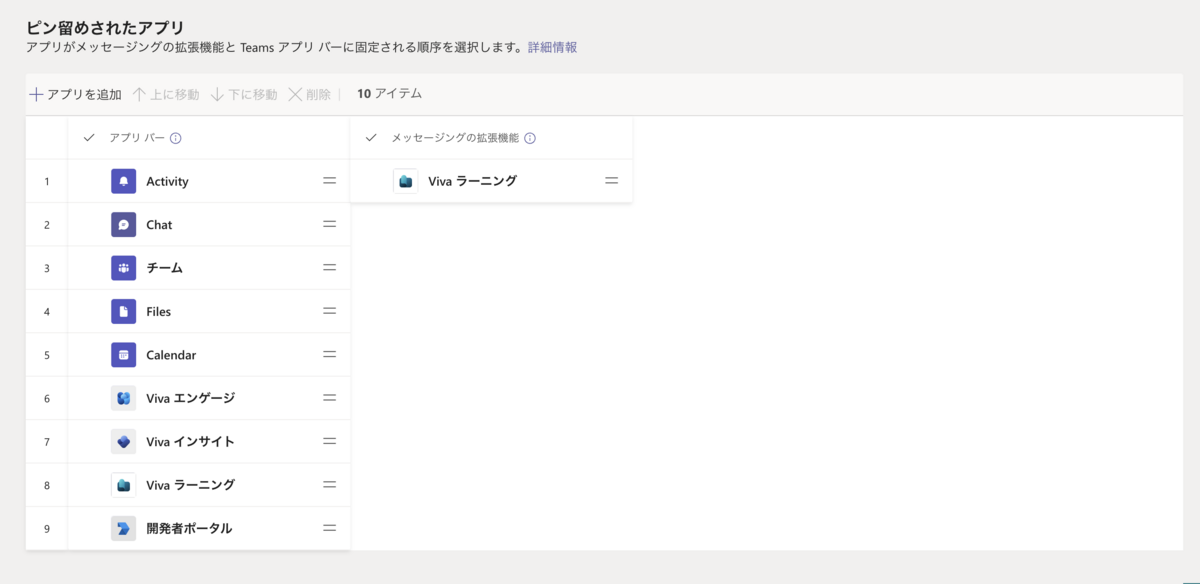The image size is (1200, 584).
Task: Click the Teams (チーム) app icon
Action: (x=123, y=268)
